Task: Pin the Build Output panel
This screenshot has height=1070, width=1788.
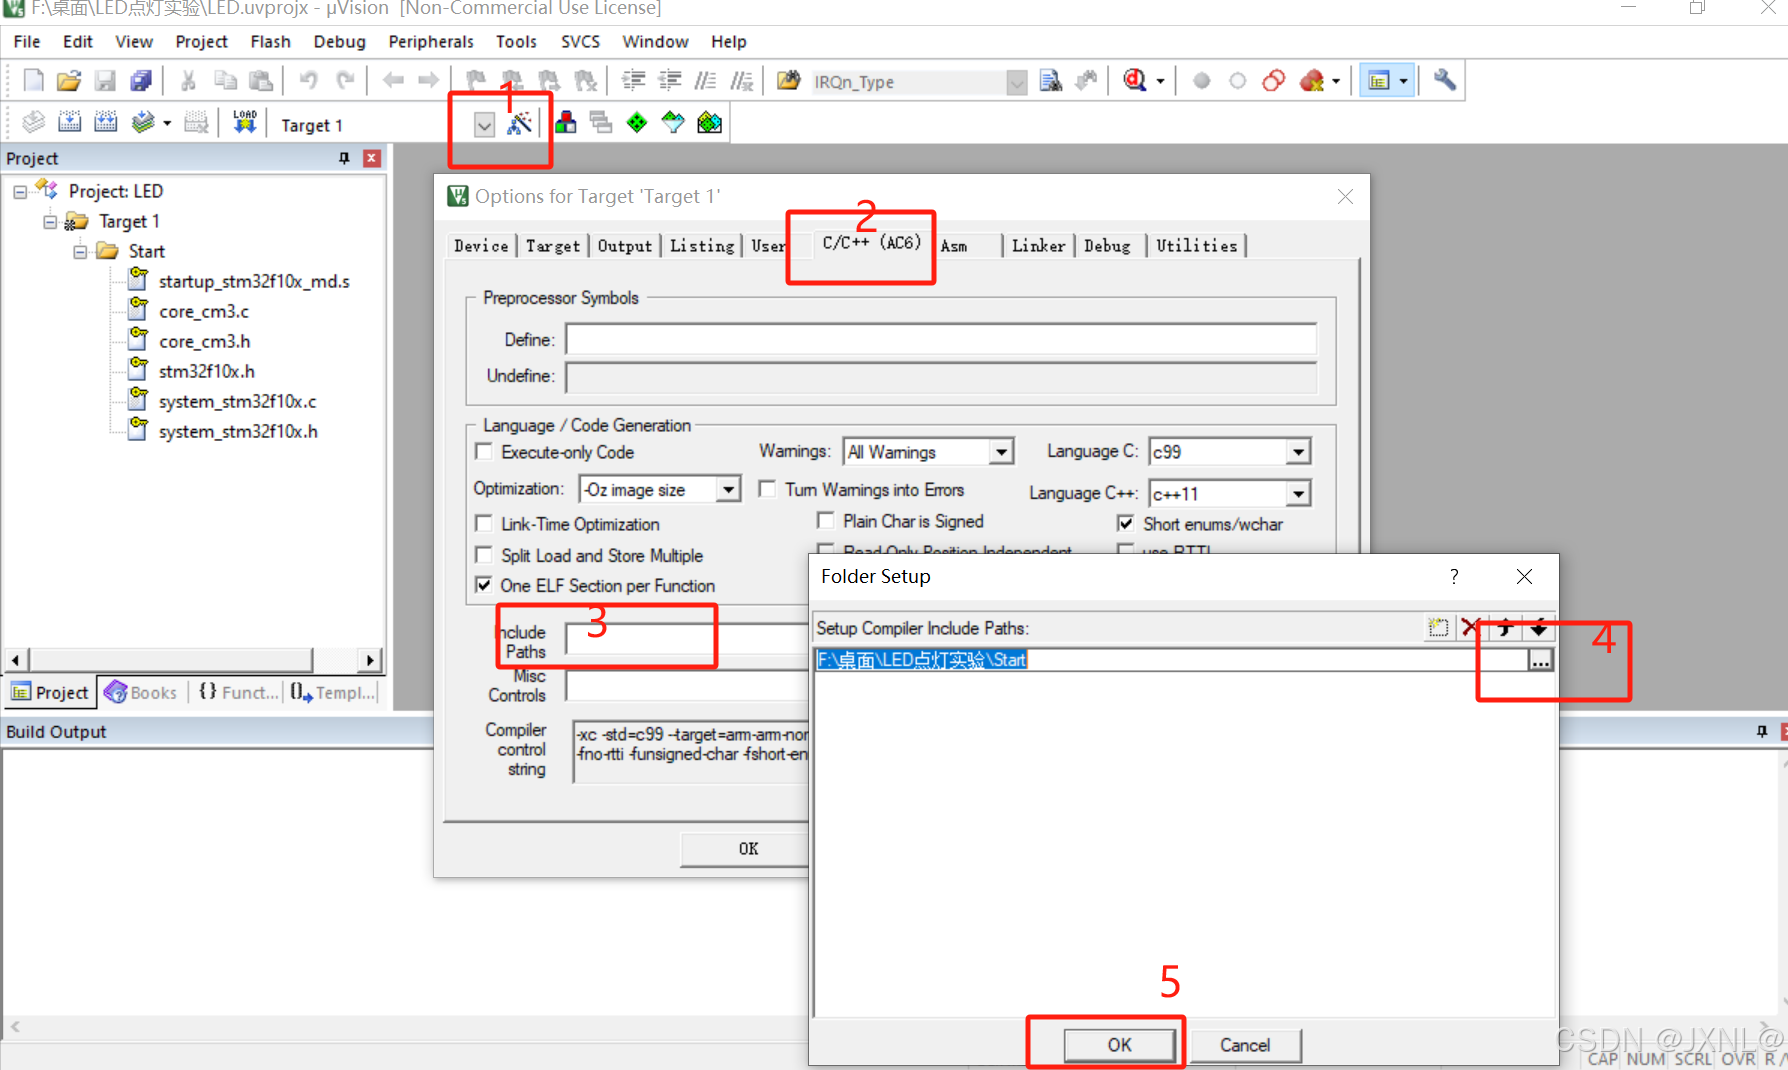Action: point(1761,732)
